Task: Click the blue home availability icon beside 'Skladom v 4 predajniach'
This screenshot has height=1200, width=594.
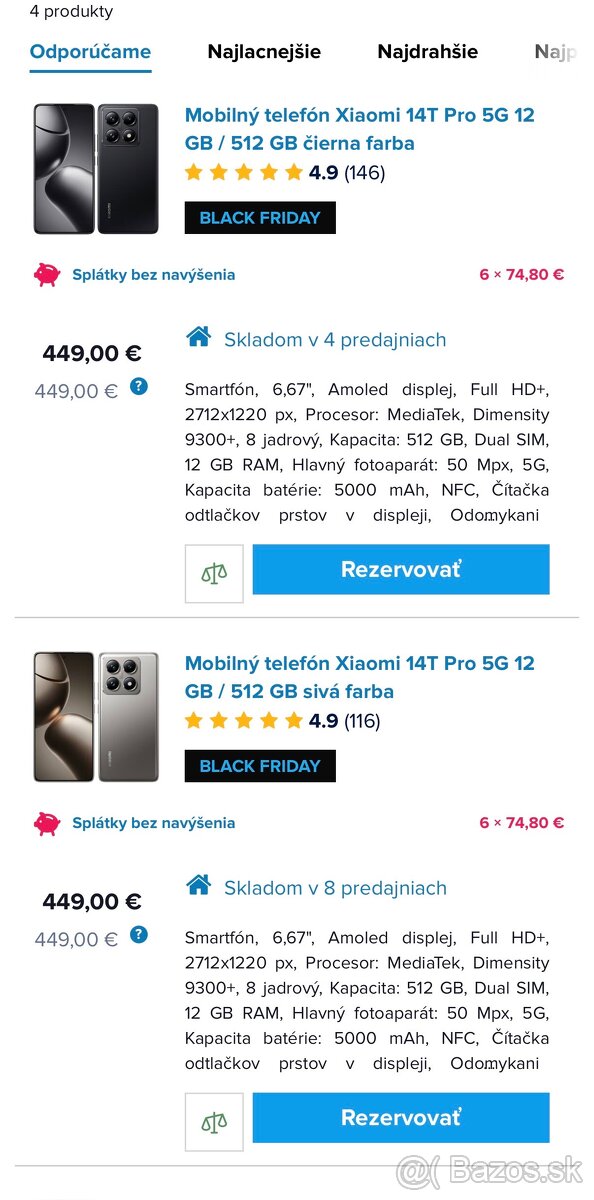Action: [197, 339]
